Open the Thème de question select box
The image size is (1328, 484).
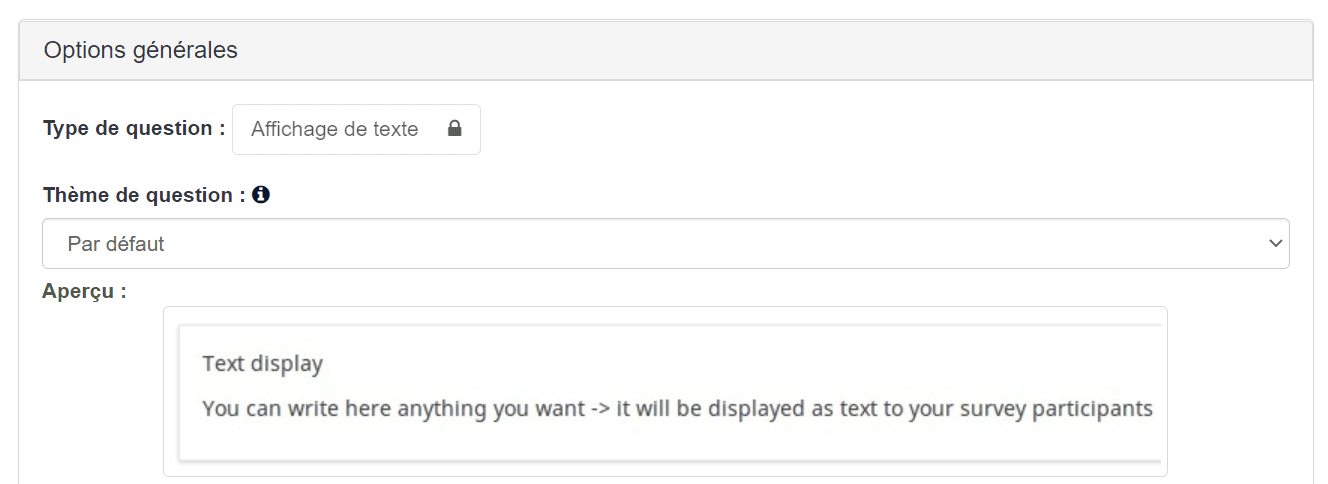[666, 244]
